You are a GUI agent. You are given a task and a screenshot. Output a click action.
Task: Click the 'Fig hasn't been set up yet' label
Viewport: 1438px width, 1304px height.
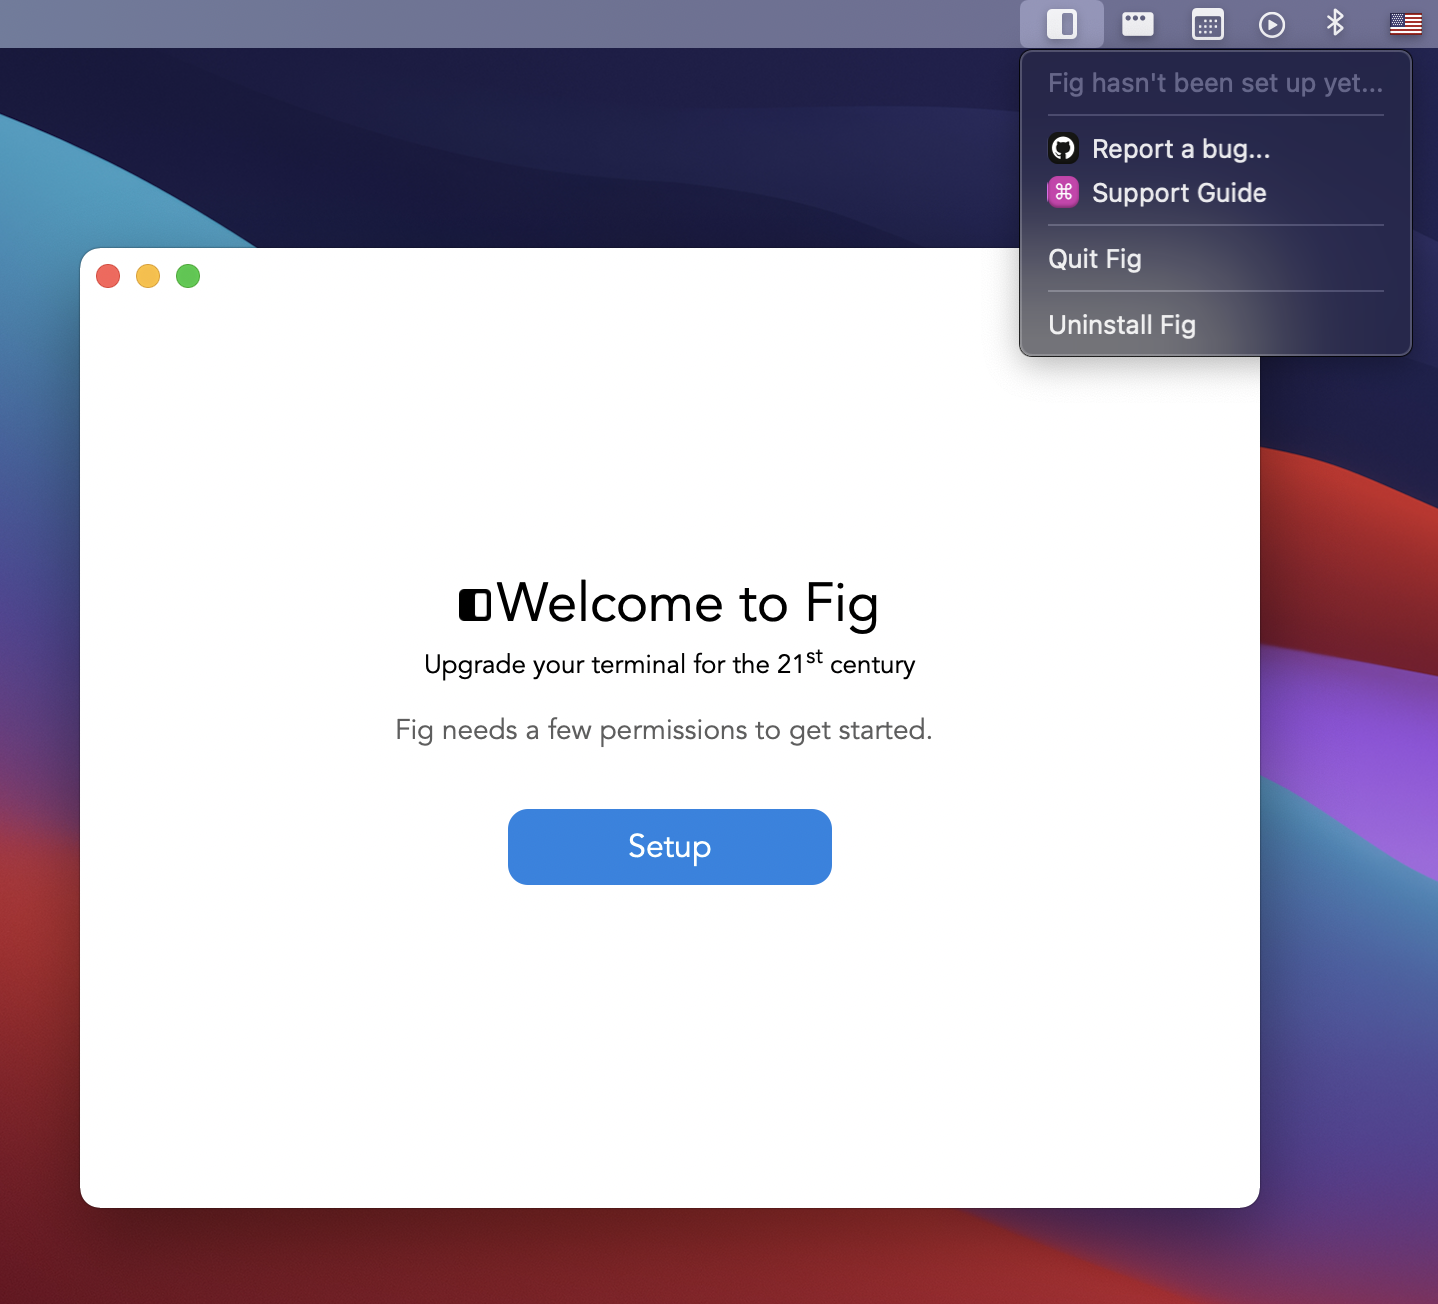tap(1215, 83)
